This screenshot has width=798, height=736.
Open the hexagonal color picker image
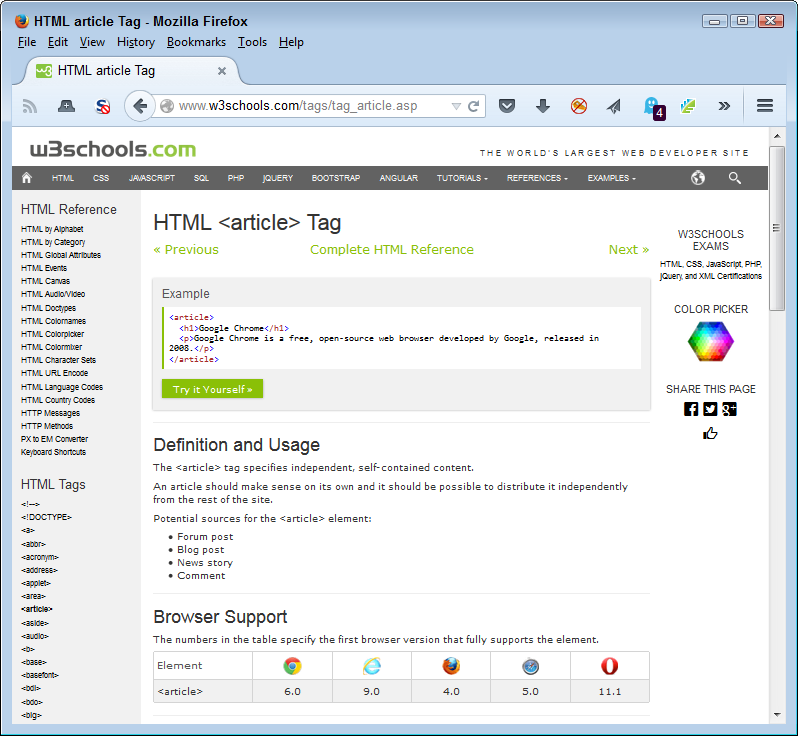point(710,341)
